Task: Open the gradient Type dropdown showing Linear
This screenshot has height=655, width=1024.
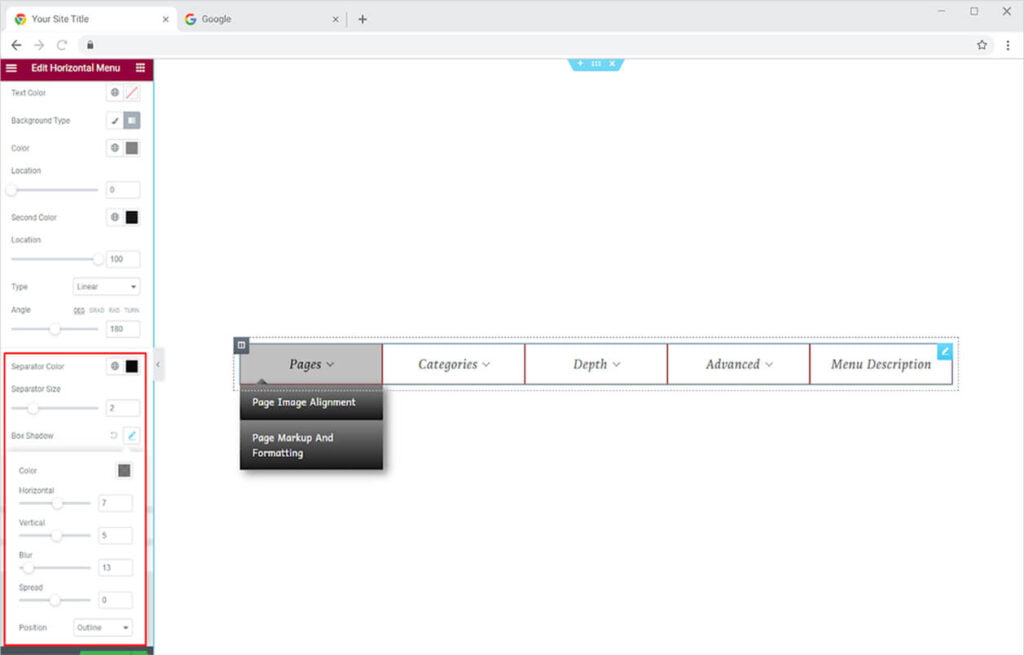Action: (x=106, y=287)
